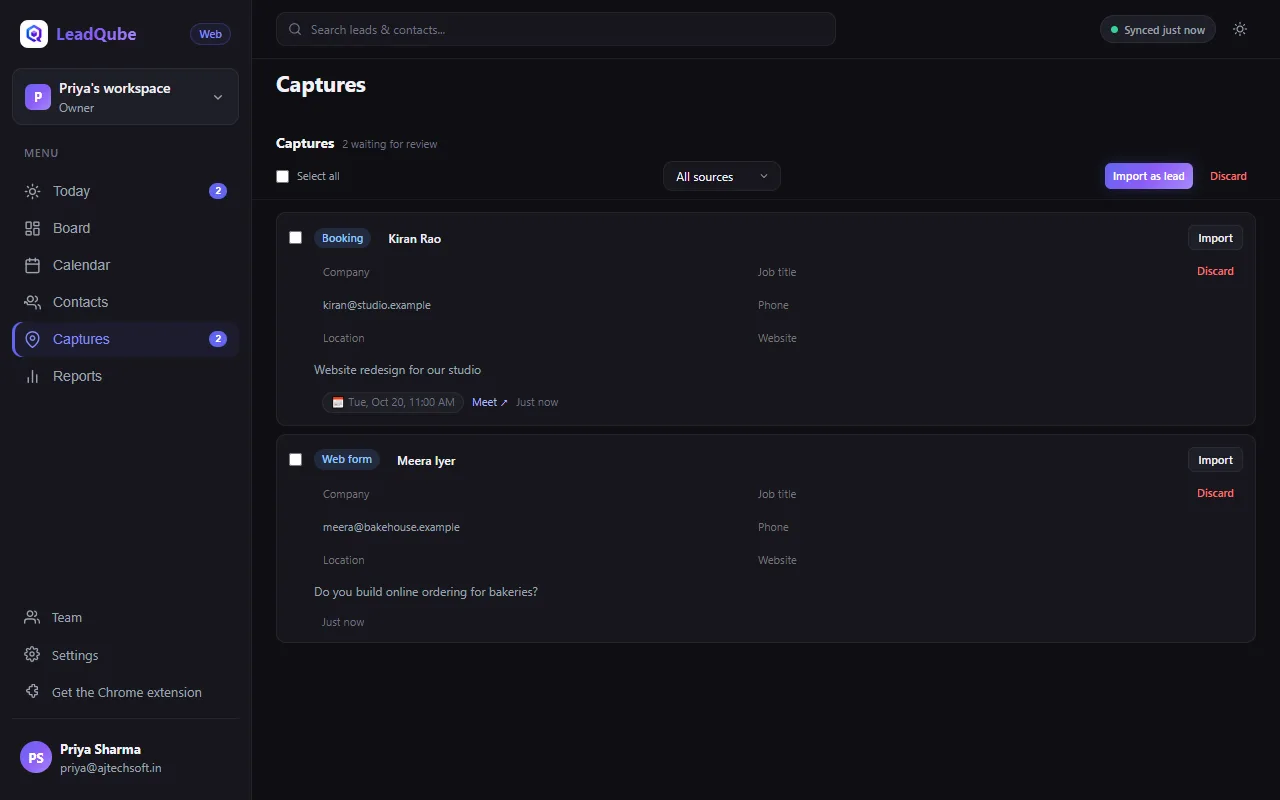The width and height of the screenshot is (1280, 800).
Task: Click the Web badge beside LeadQube
Action: pyautogui.click(x=210, y=34)
